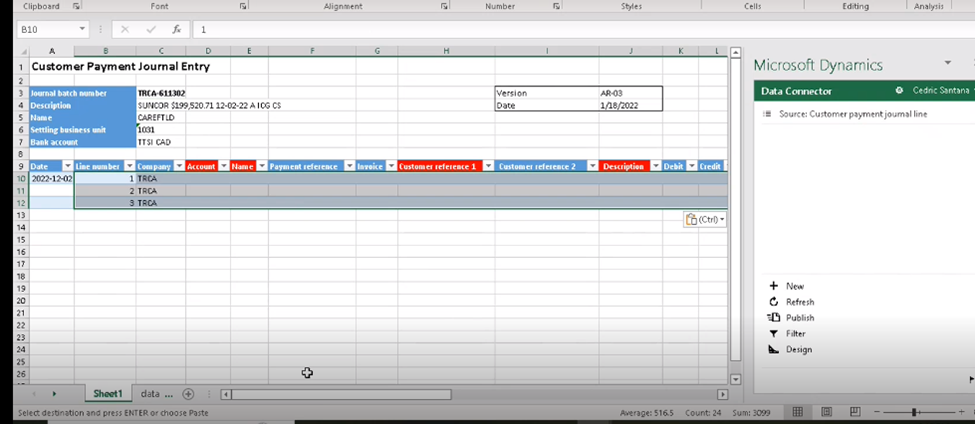The width and height of the screenshot is (975, 424).
Task: Select the cell containing CAREFTLD
Action: click(161, 118)
